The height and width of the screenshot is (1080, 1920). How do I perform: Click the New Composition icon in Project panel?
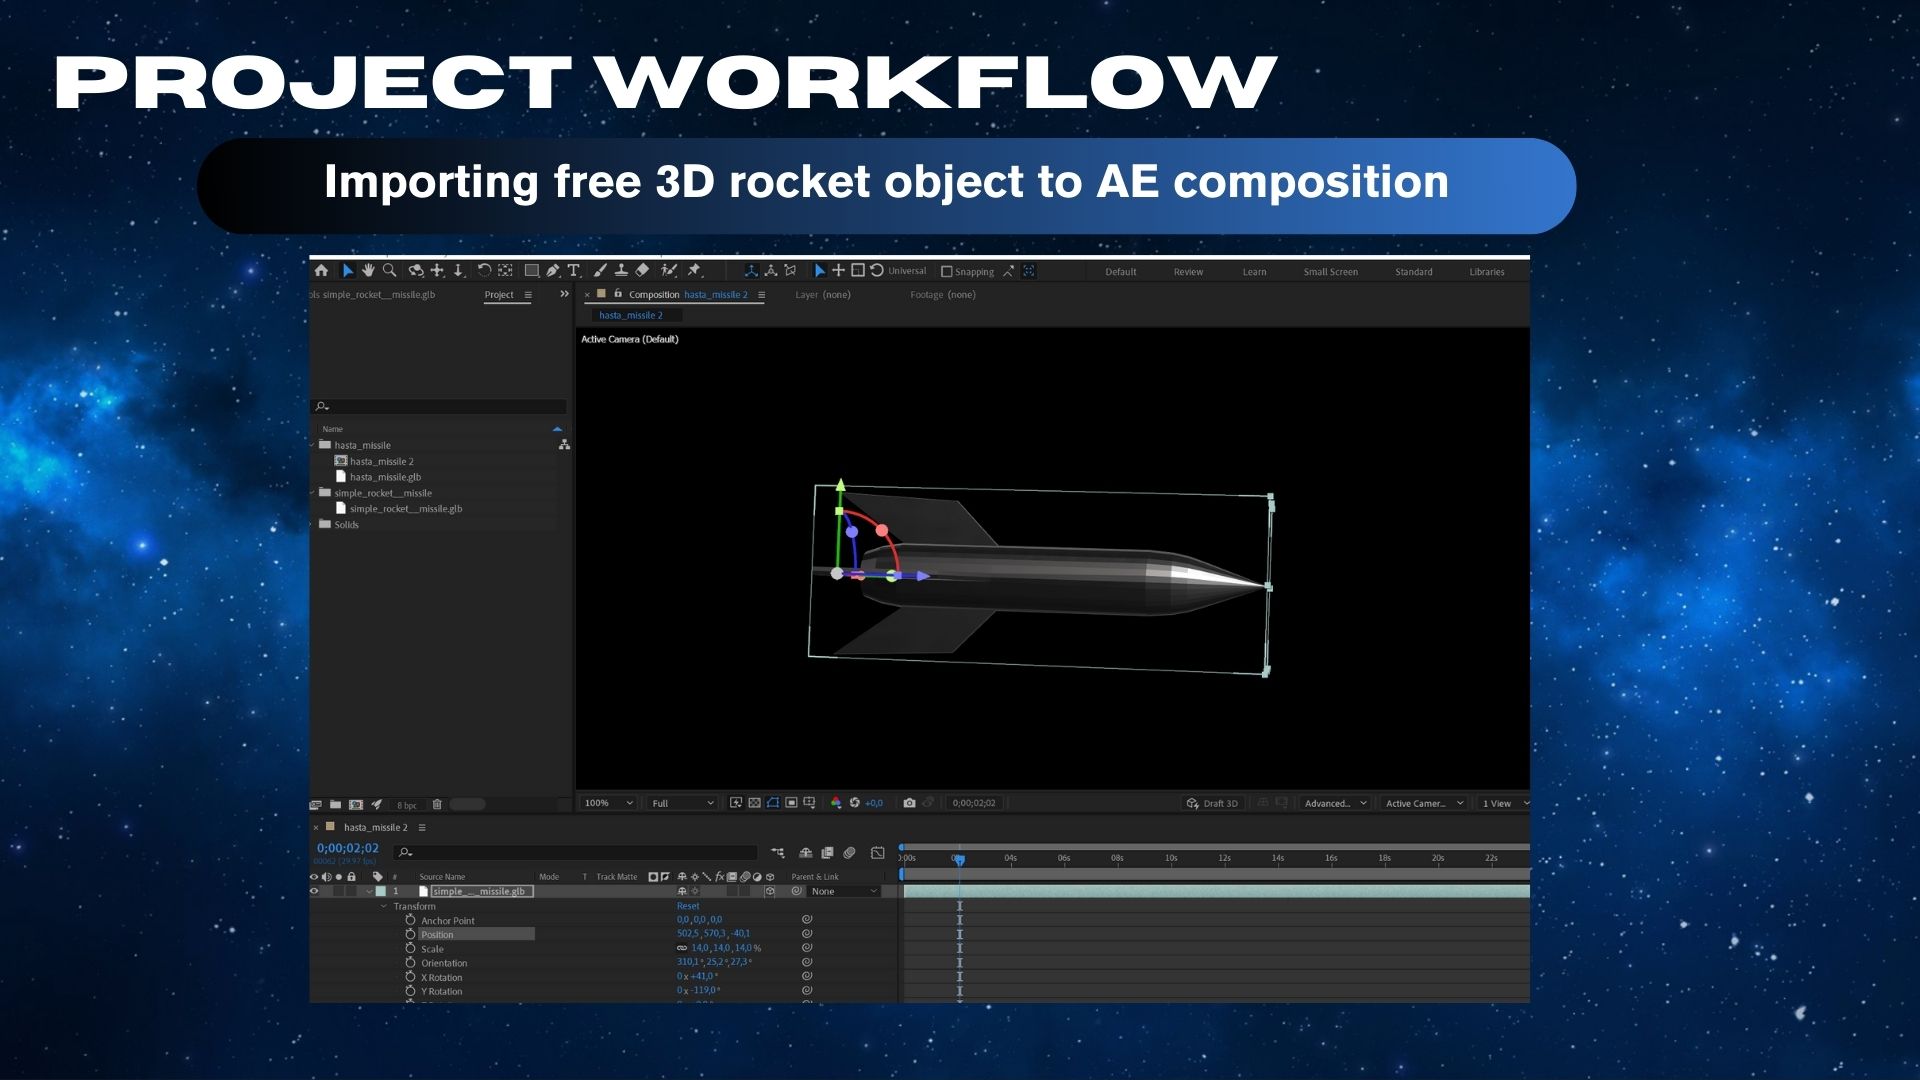tap(356, 804)
